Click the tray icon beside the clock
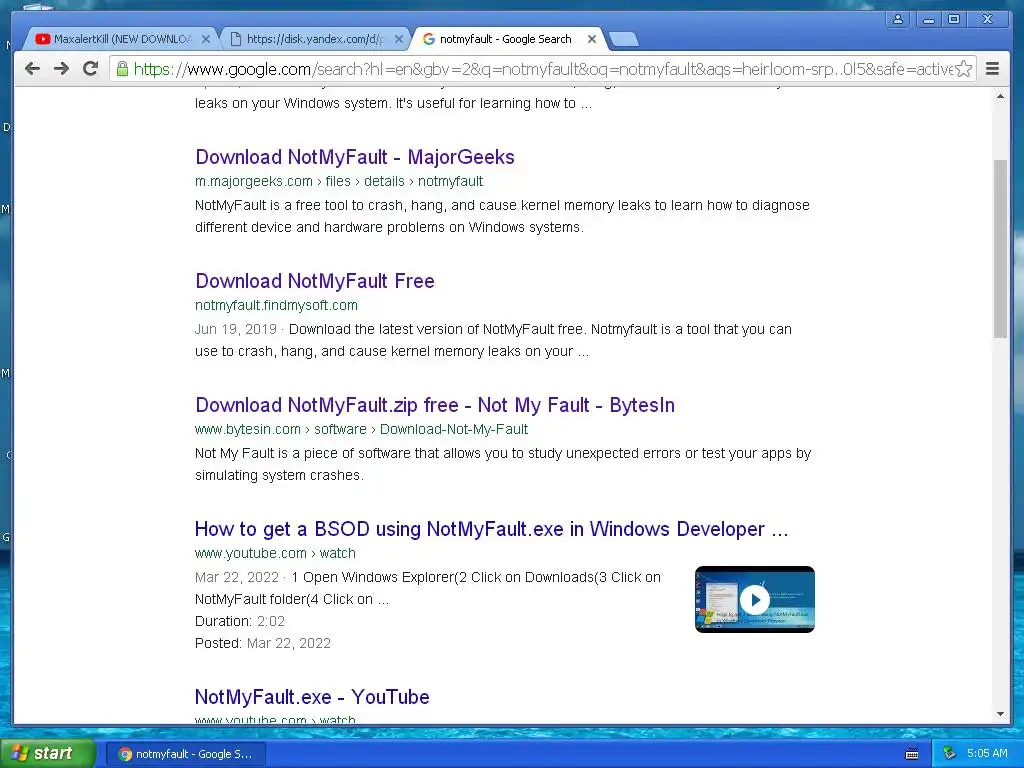The height and width of the screenshot is (768, 1024). pyautogui.click(x=950, y=753)
